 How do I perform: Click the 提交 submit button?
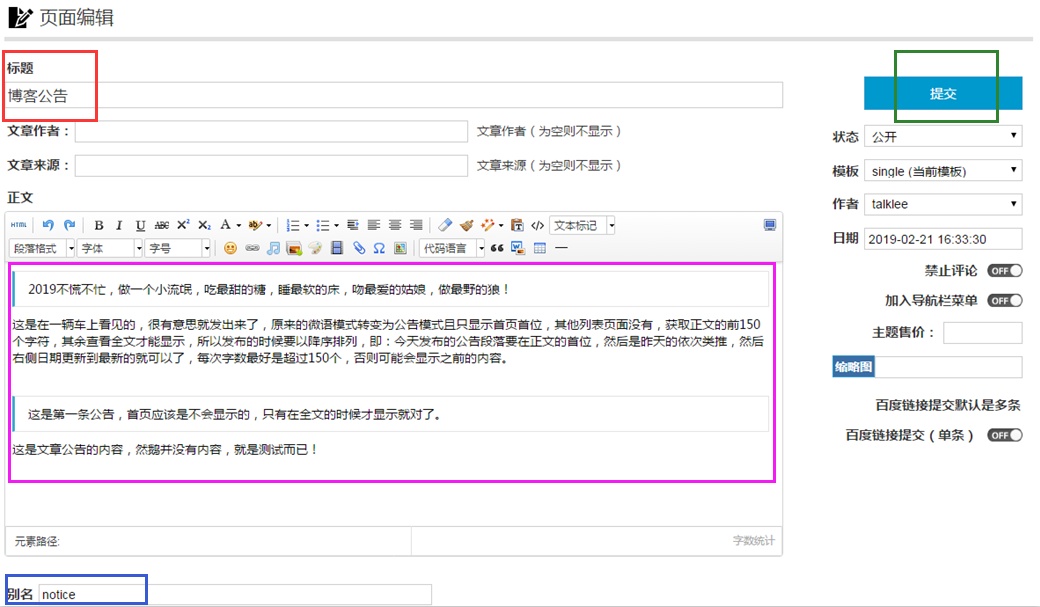(943, 93)
